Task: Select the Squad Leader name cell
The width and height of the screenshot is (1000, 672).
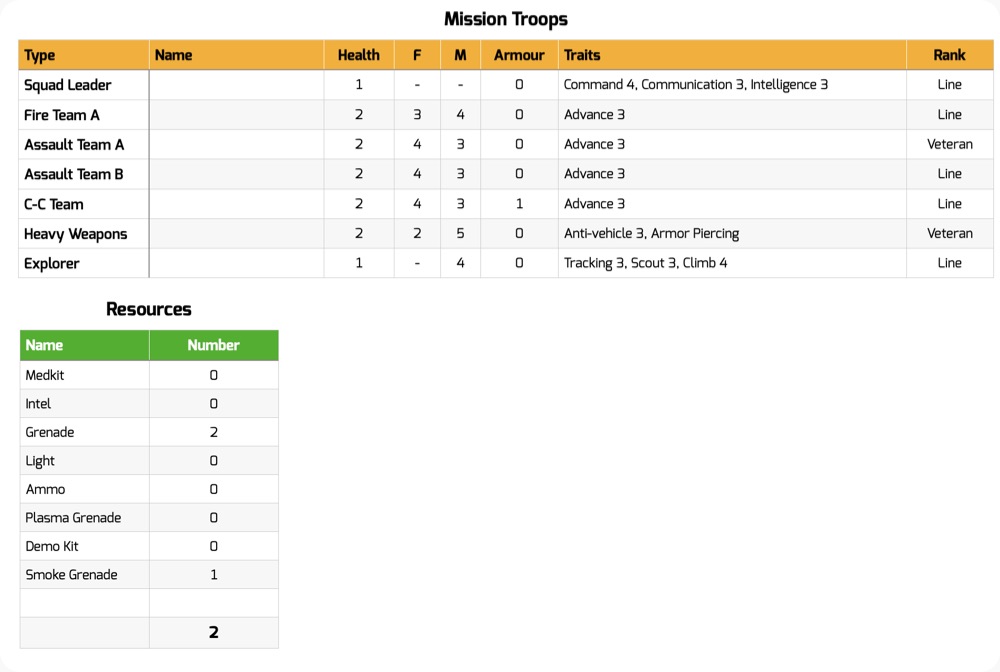Action: (237, 85)
